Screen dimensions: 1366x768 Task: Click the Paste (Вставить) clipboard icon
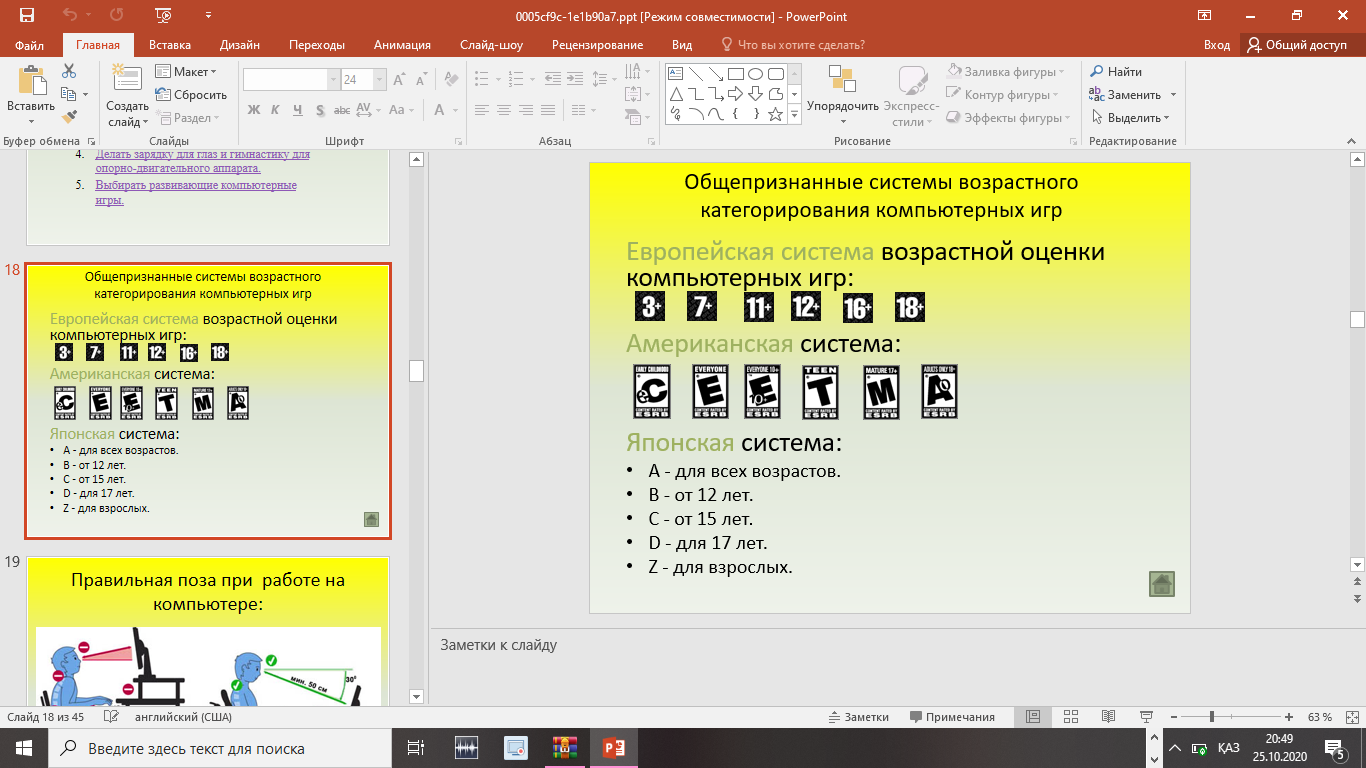pyautogui.click(x=31, y=81)
